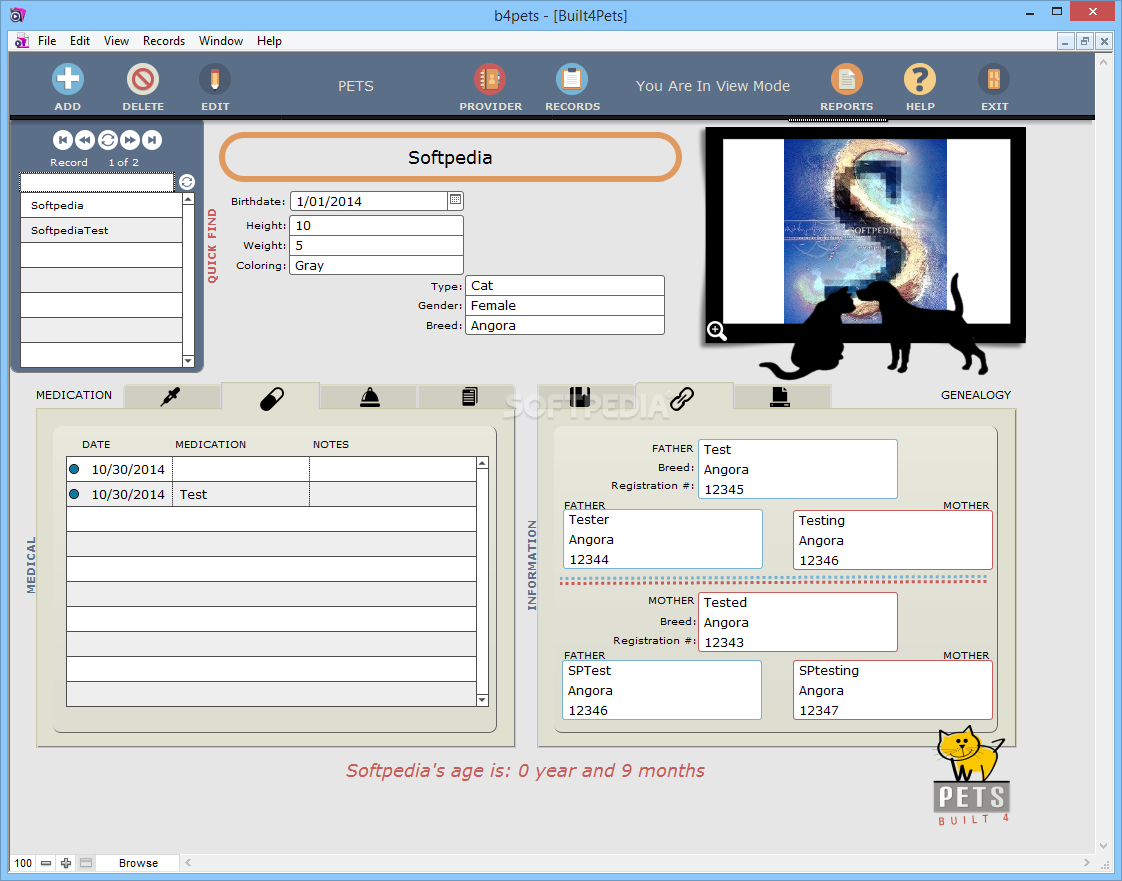Click paternal grandfather field Tester
This screenshot has height=881, width=1122.
663,520
